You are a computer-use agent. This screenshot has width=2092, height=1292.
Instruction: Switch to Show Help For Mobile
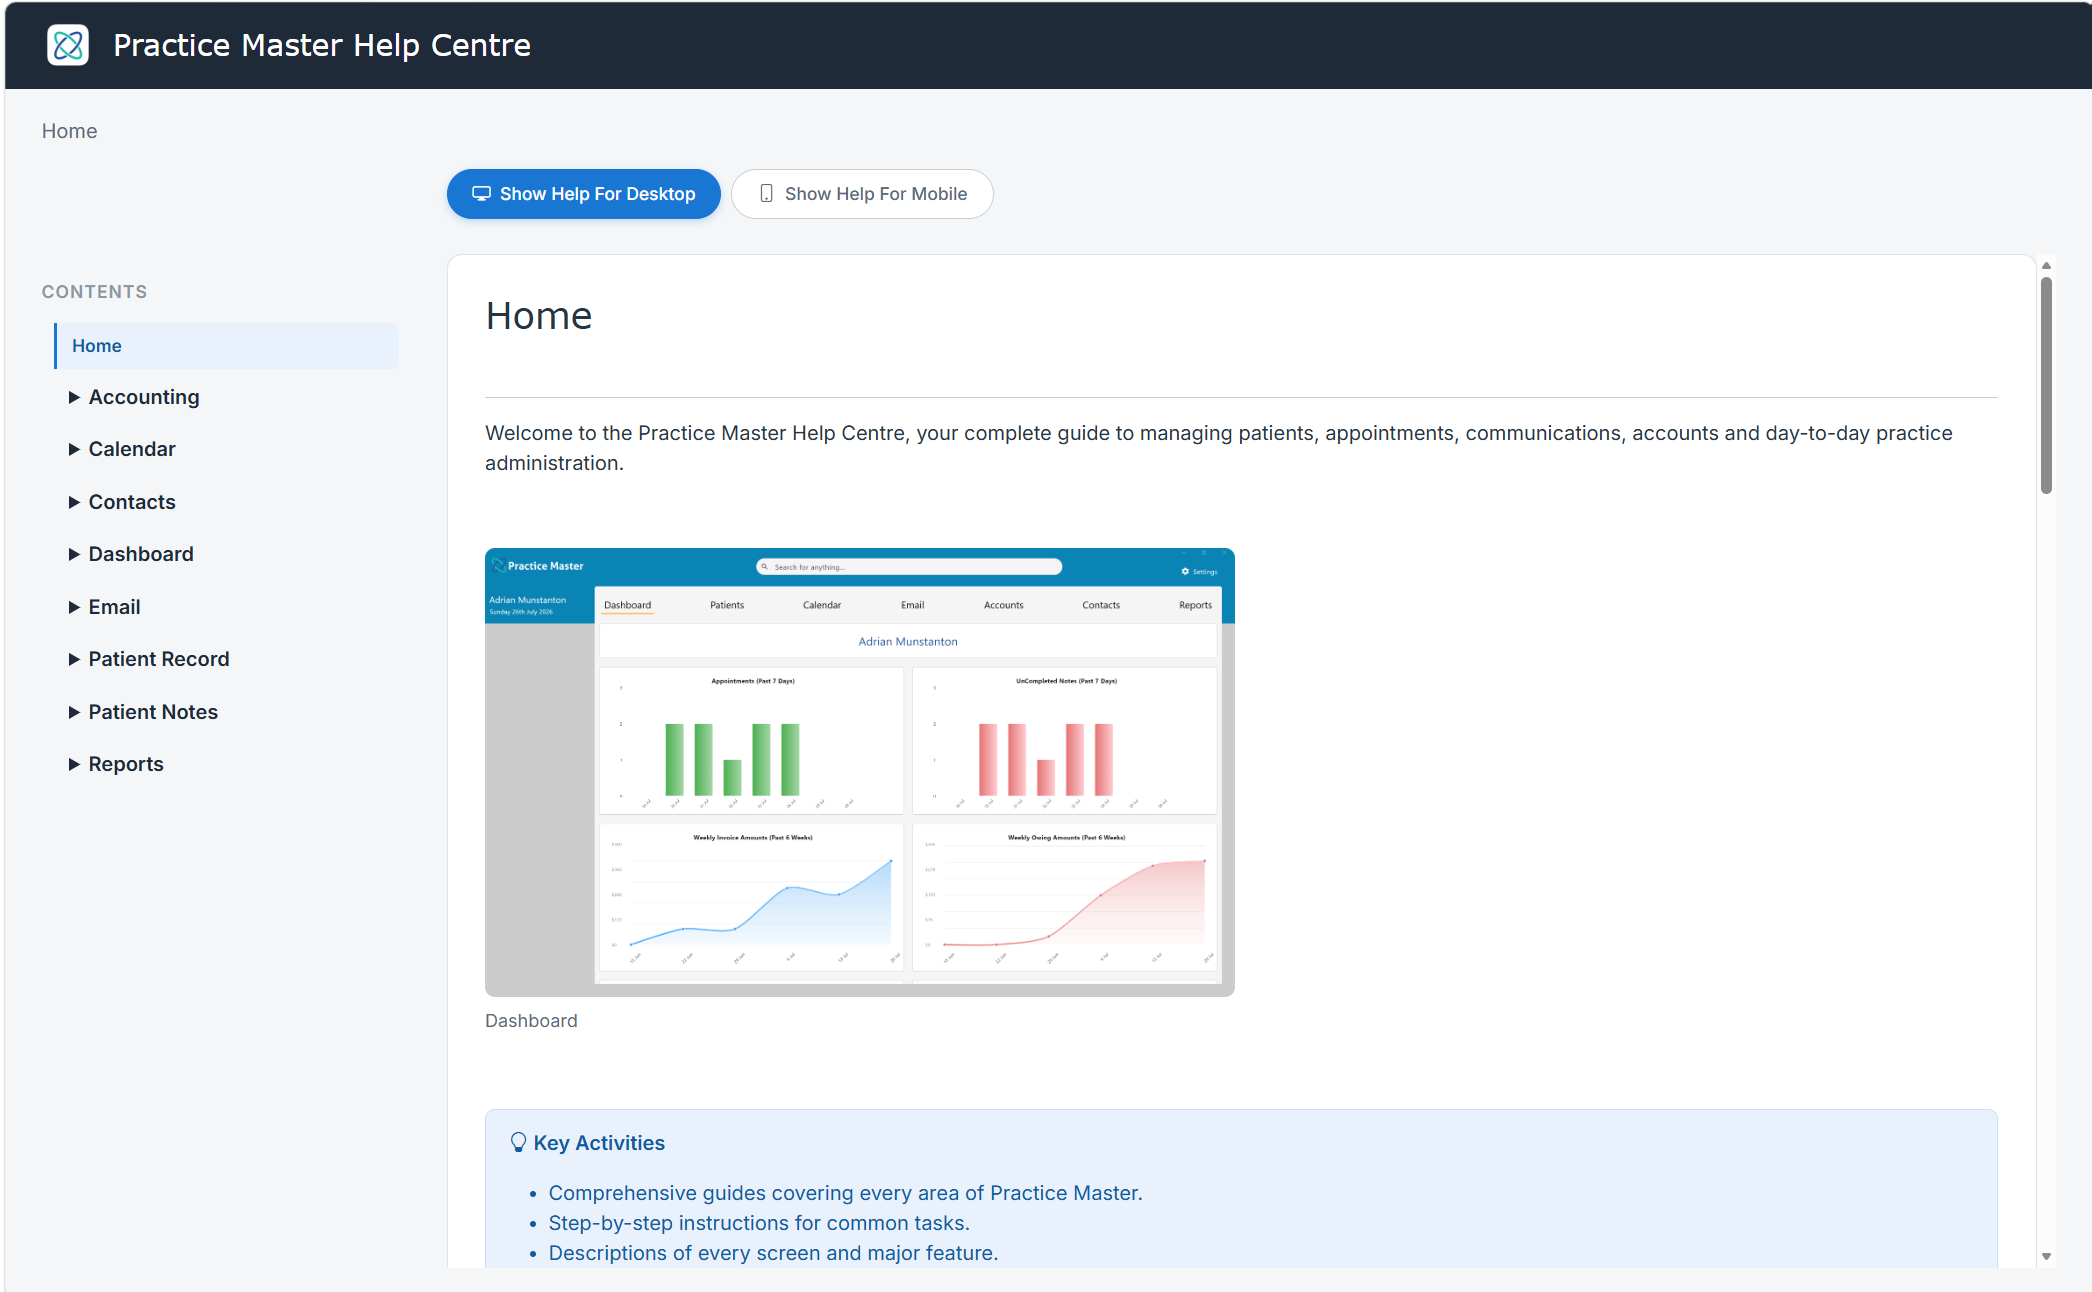tap(862, 194)
